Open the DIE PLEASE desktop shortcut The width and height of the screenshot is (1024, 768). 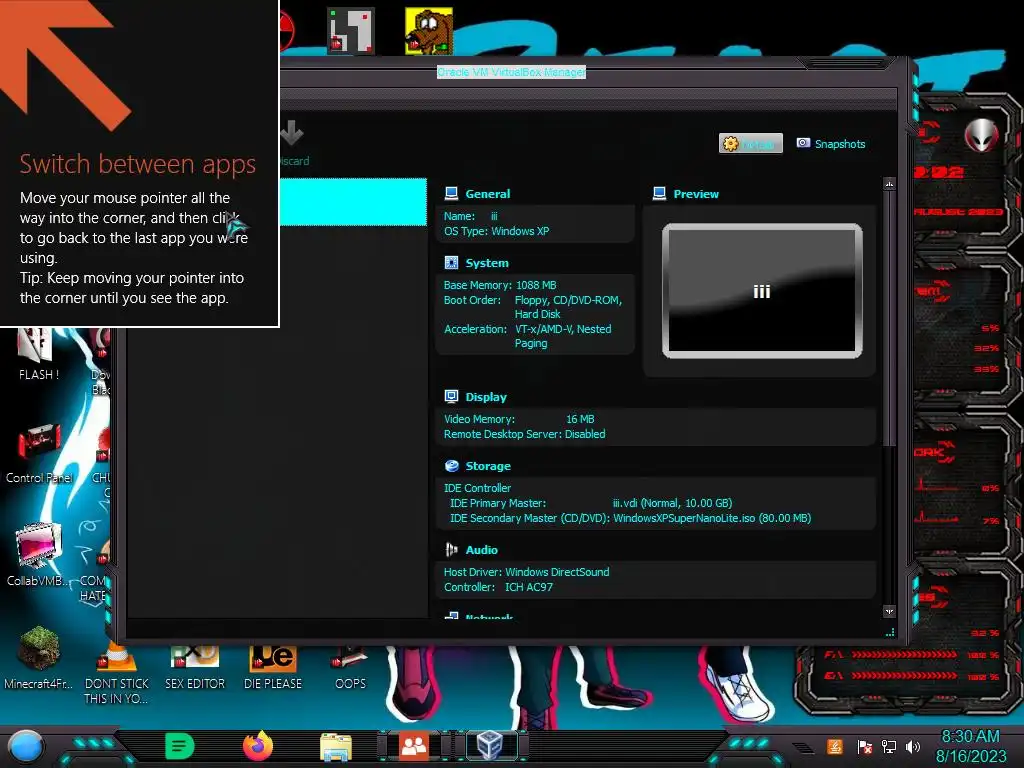point(272,667)
